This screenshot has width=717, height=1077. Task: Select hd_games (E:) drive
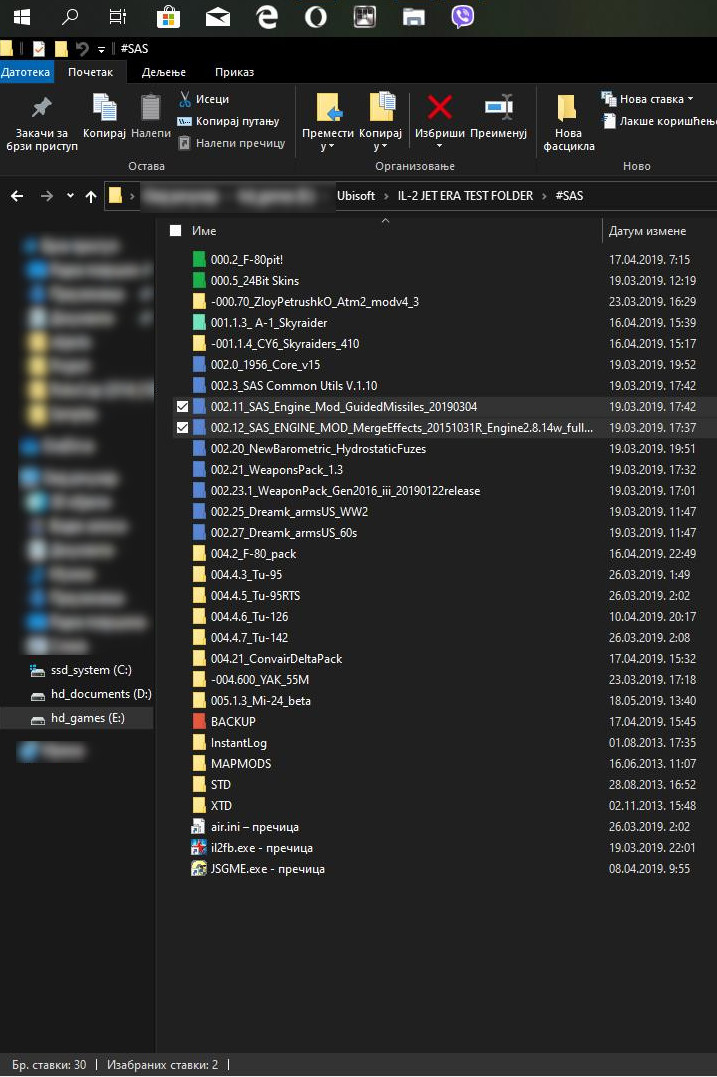(x=87, y=718)
